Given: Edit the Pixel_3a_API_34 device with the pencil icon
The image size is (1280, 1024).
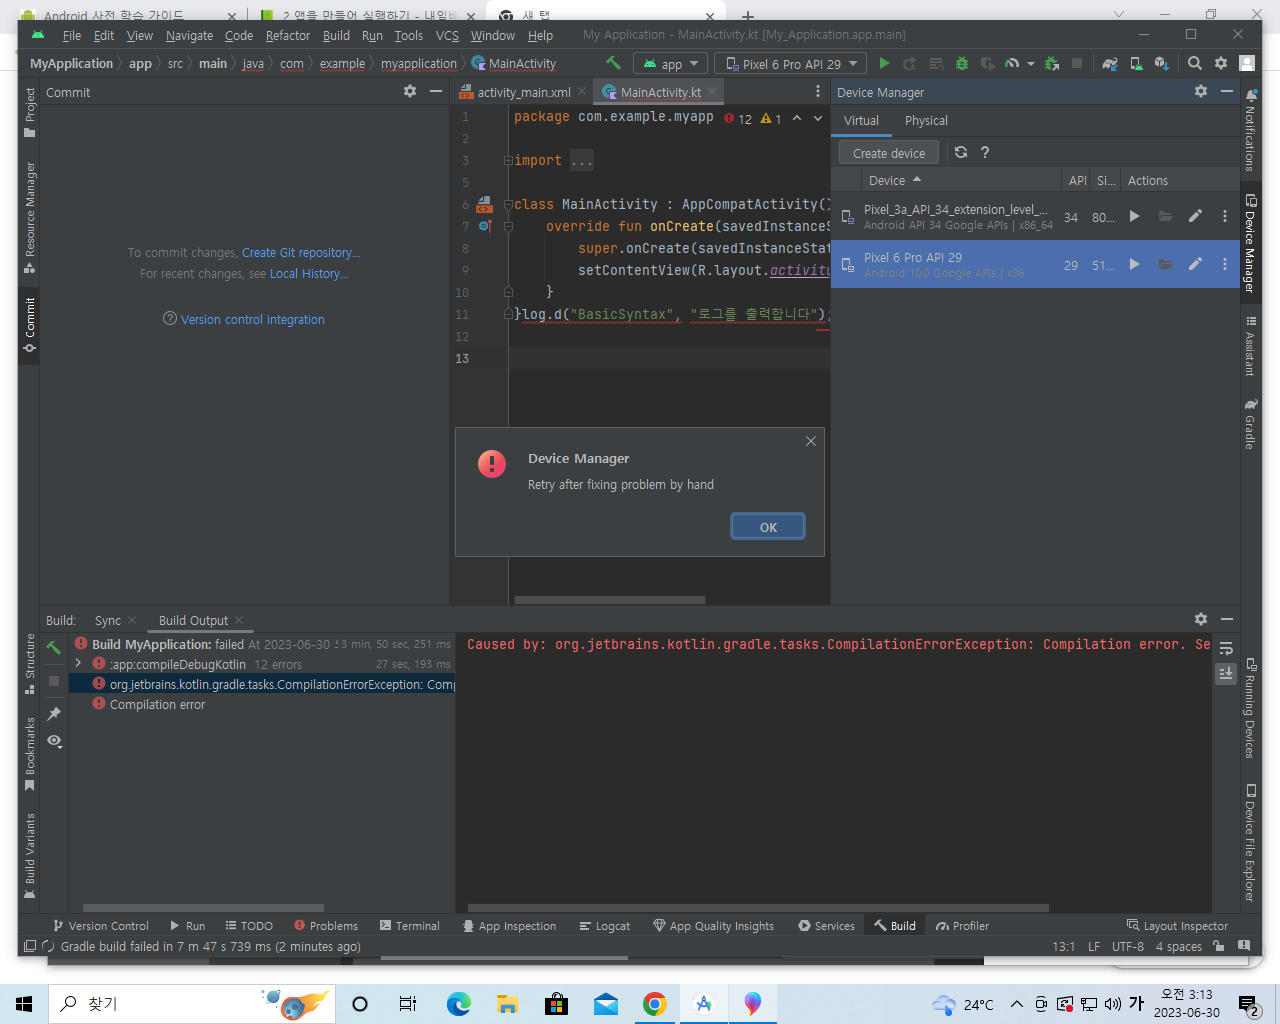Looking at the screenshot, I should (x=1195, y=216).
